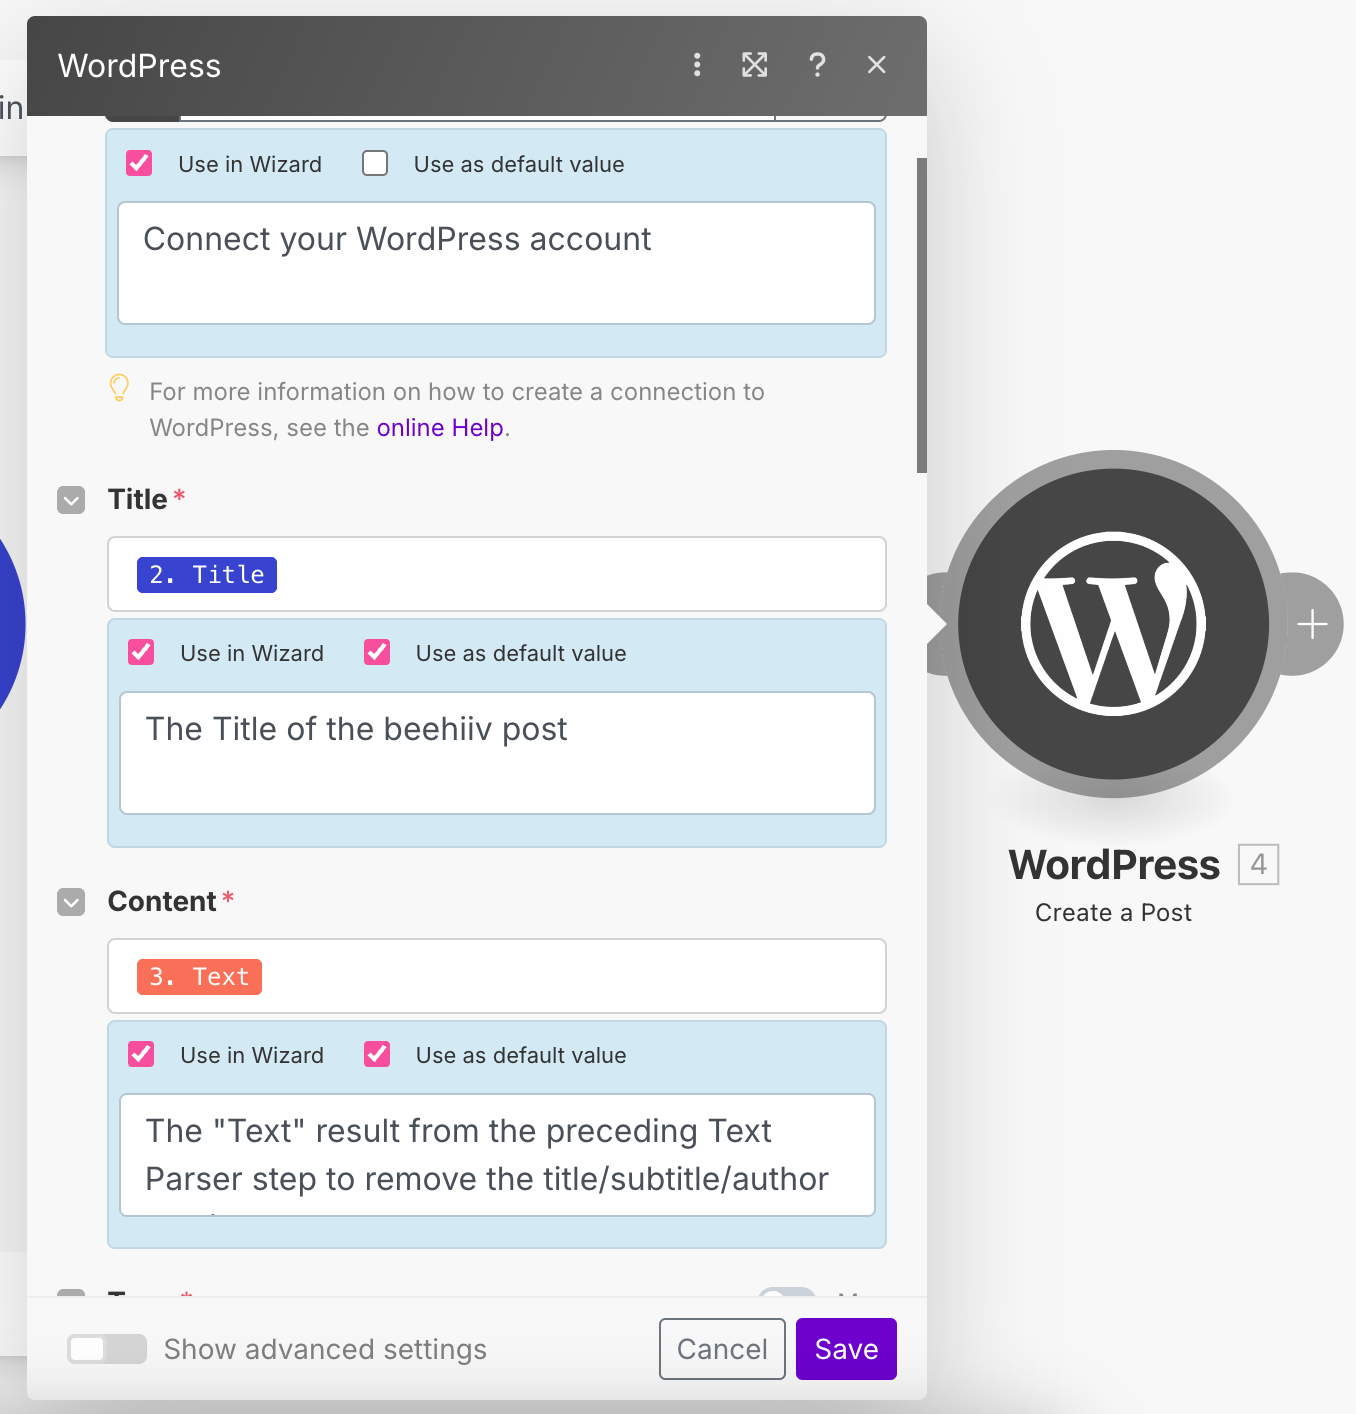Edit the 'The Title of the beehiiv post' description
The width and height of the screenshot is (1356, 1414).
click(x=497, y=752)
